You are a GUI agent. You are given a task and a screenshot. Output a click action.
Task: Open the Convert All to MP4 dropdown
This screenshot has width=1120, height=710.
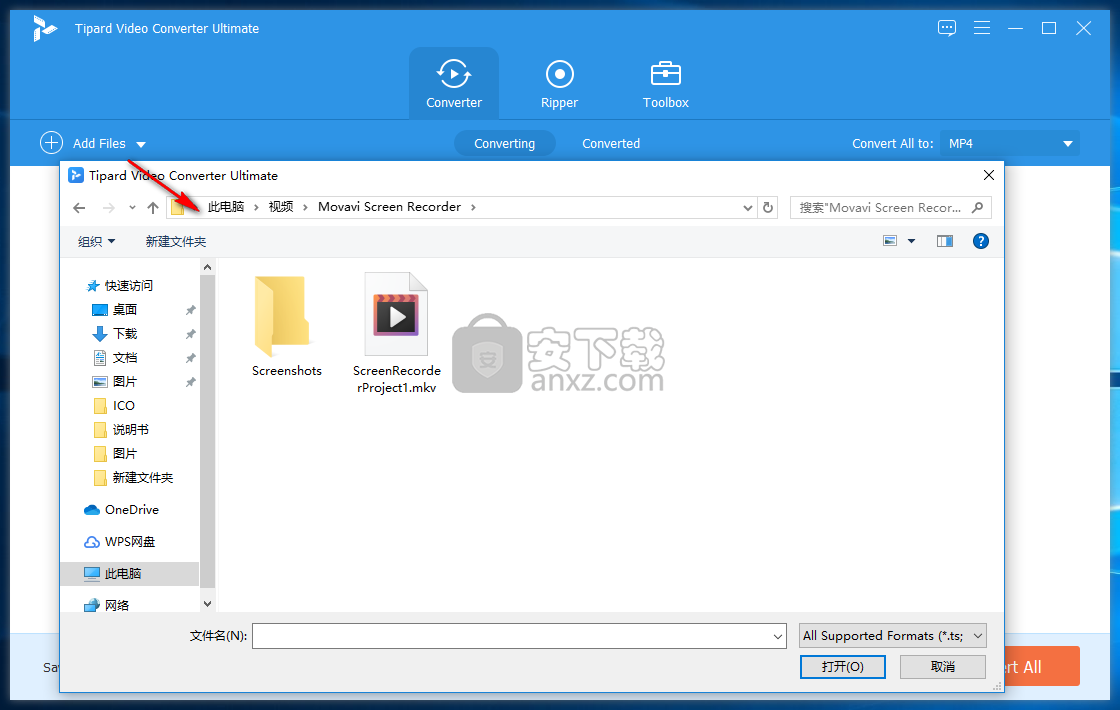[1009, 144]
